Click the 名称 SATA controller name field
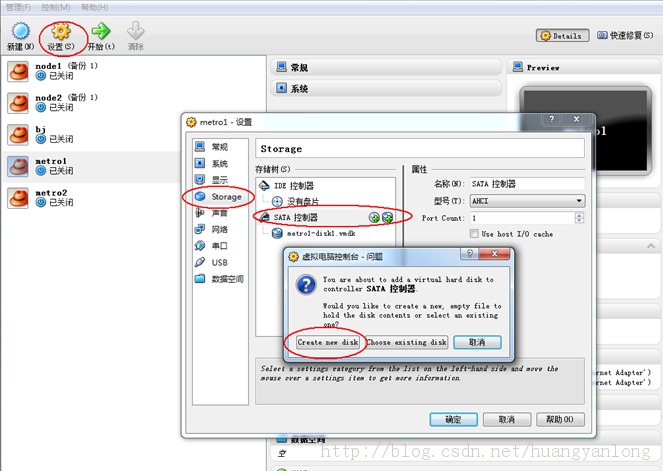This screenshot has height=471, width=663. (x=527, y=184)
